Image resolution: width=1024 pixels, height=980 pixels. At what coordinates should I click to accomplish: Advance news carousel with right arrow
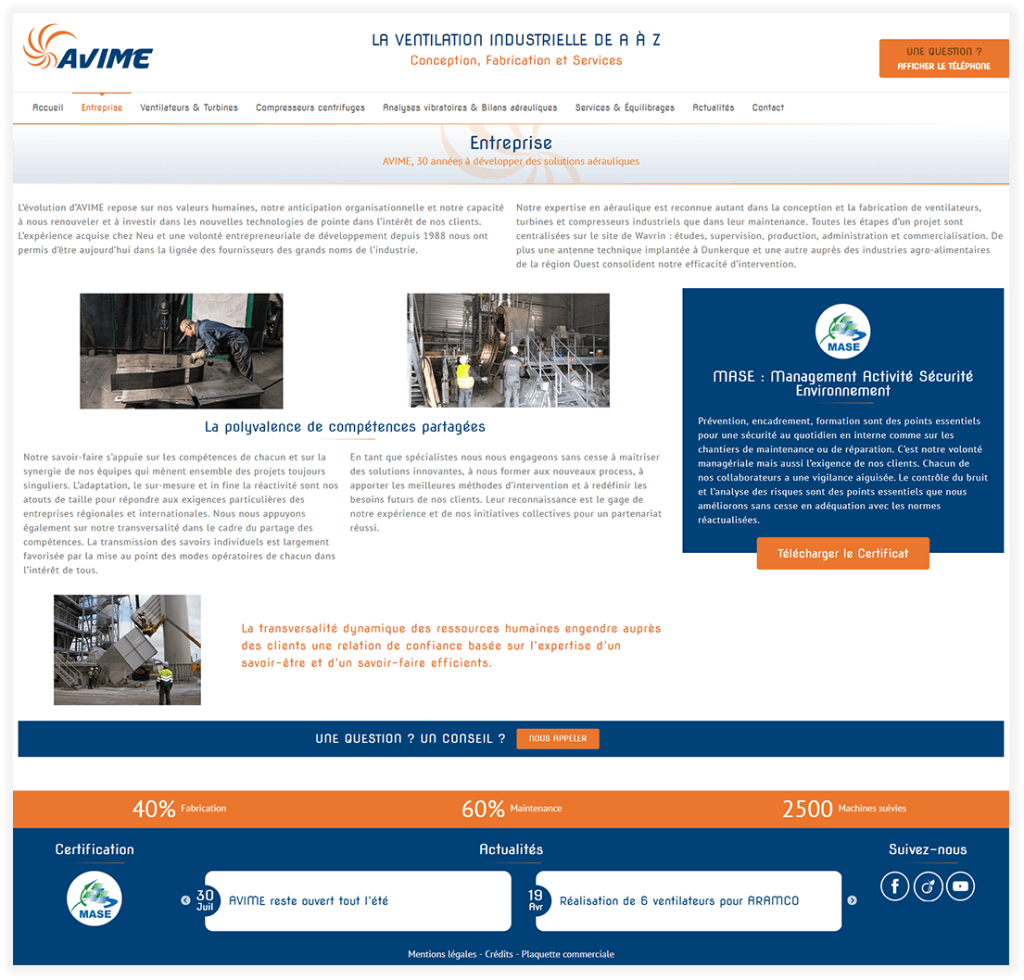(852, 900)
